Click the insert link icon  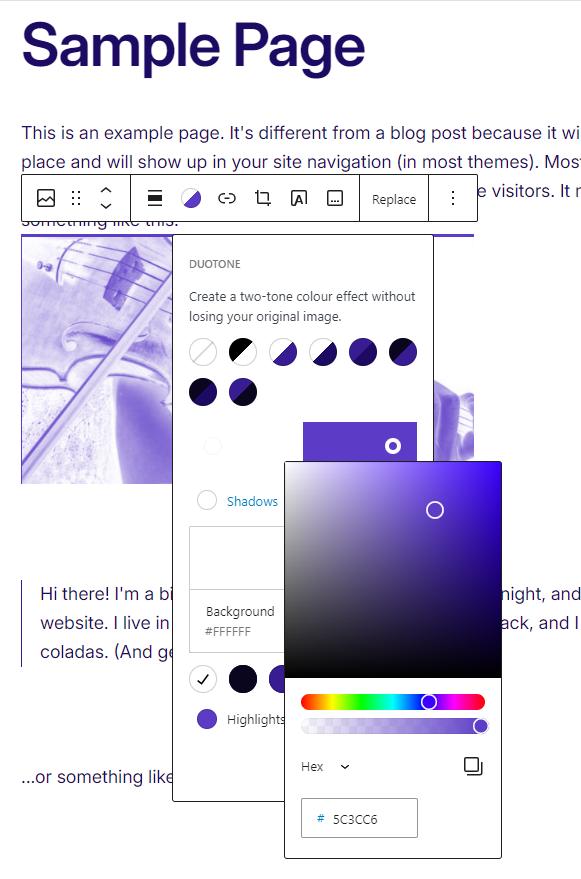[x=227, y=198]
